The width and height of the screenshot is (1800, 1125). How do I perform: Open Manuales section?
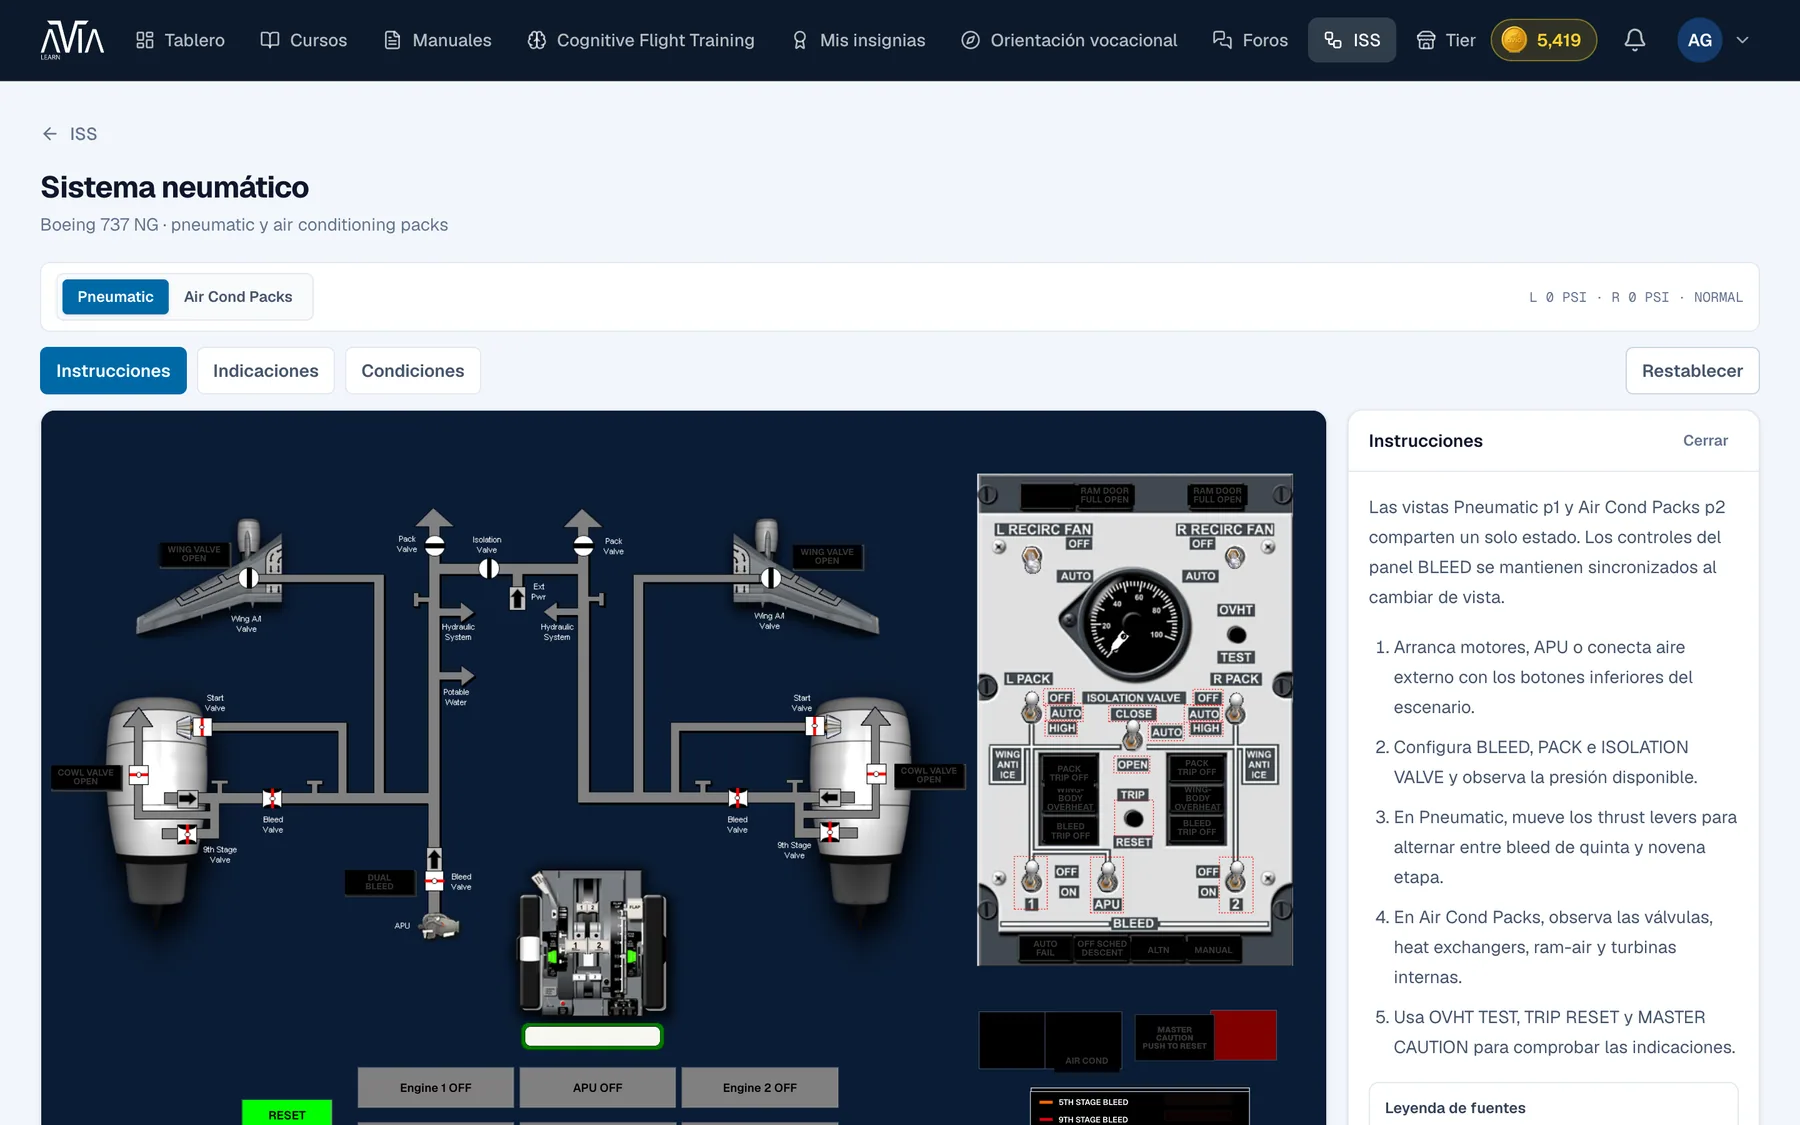[x=437, y=40]
